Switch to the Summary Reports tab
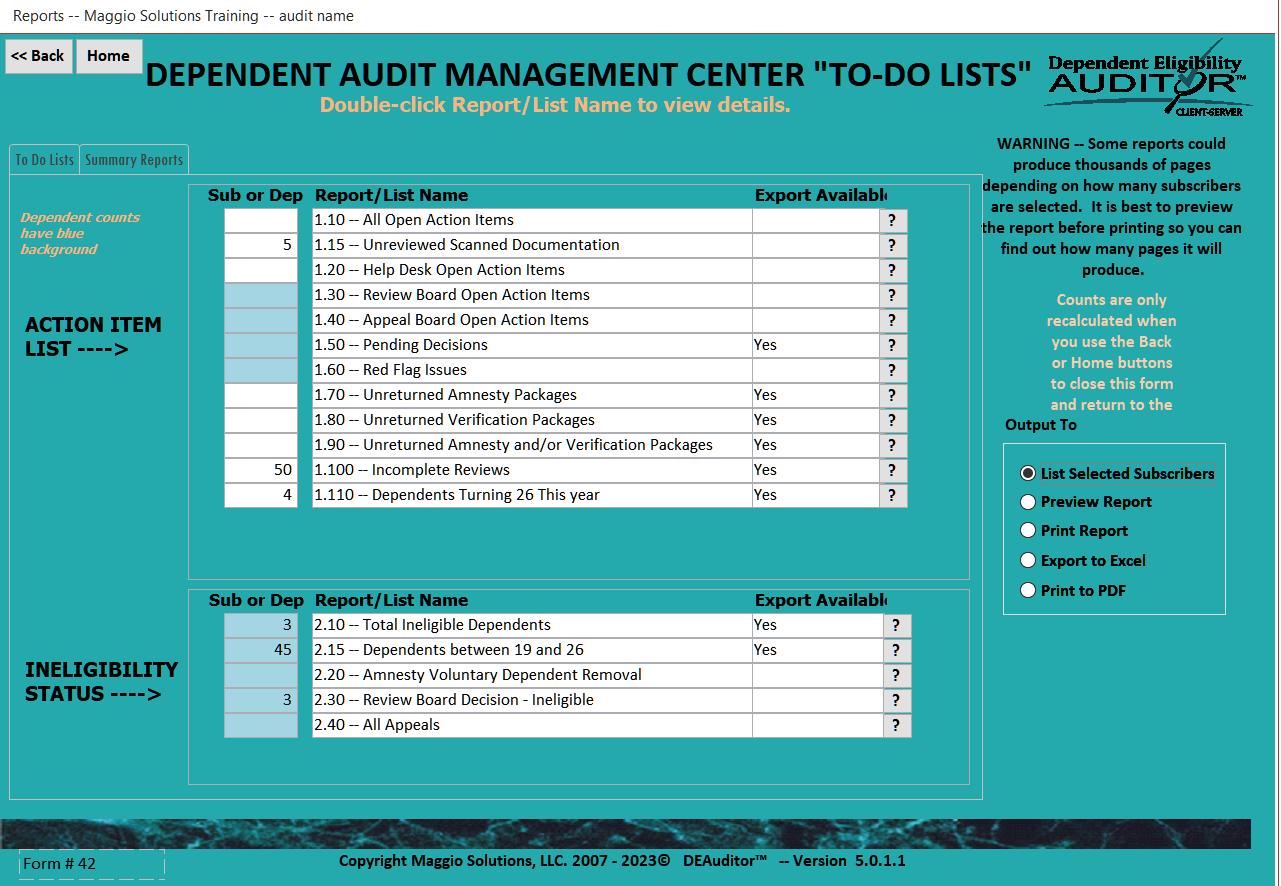The width and height of the screenshot is (1281, 886). point(134,160)
